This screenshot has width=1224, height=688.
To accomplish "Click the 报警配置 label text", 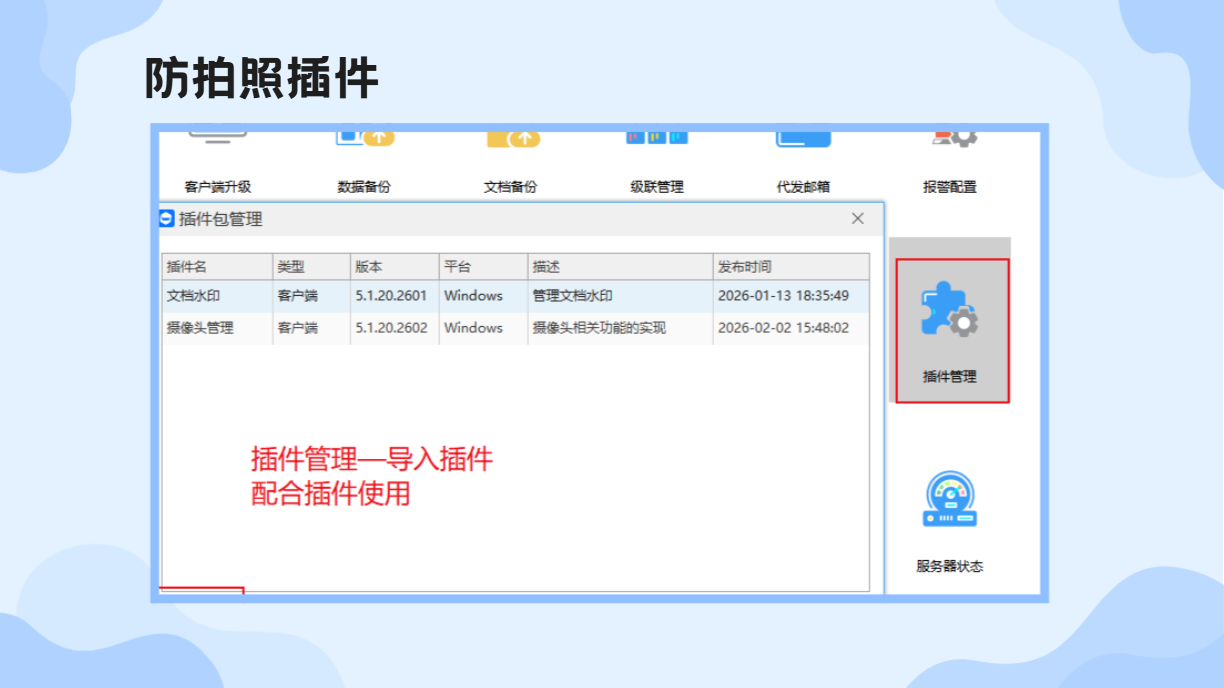I will coord(949,186).
